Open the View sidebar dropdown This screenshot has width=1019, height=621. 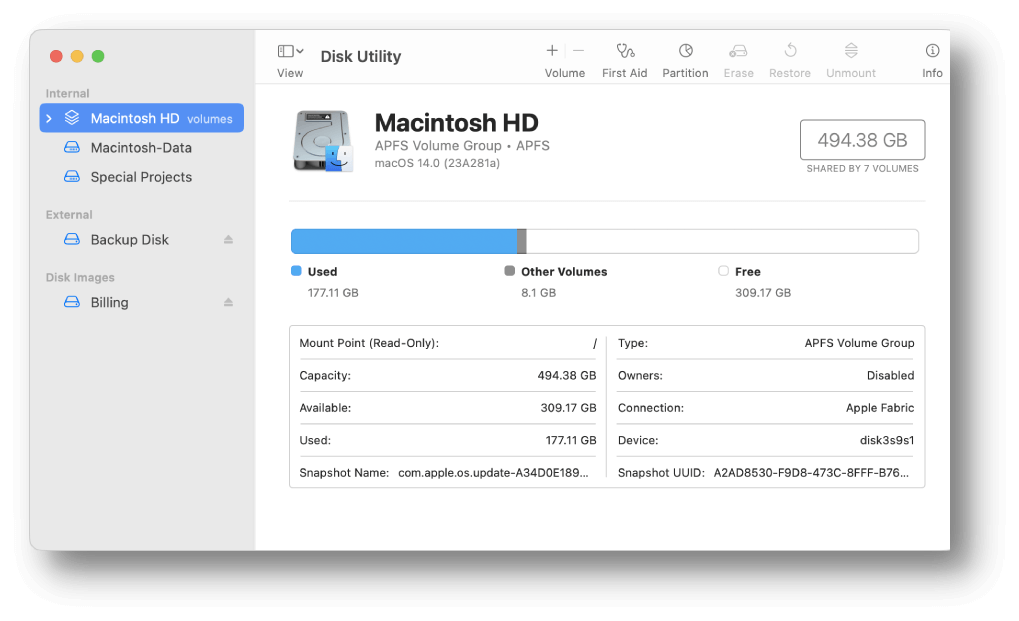290,52
